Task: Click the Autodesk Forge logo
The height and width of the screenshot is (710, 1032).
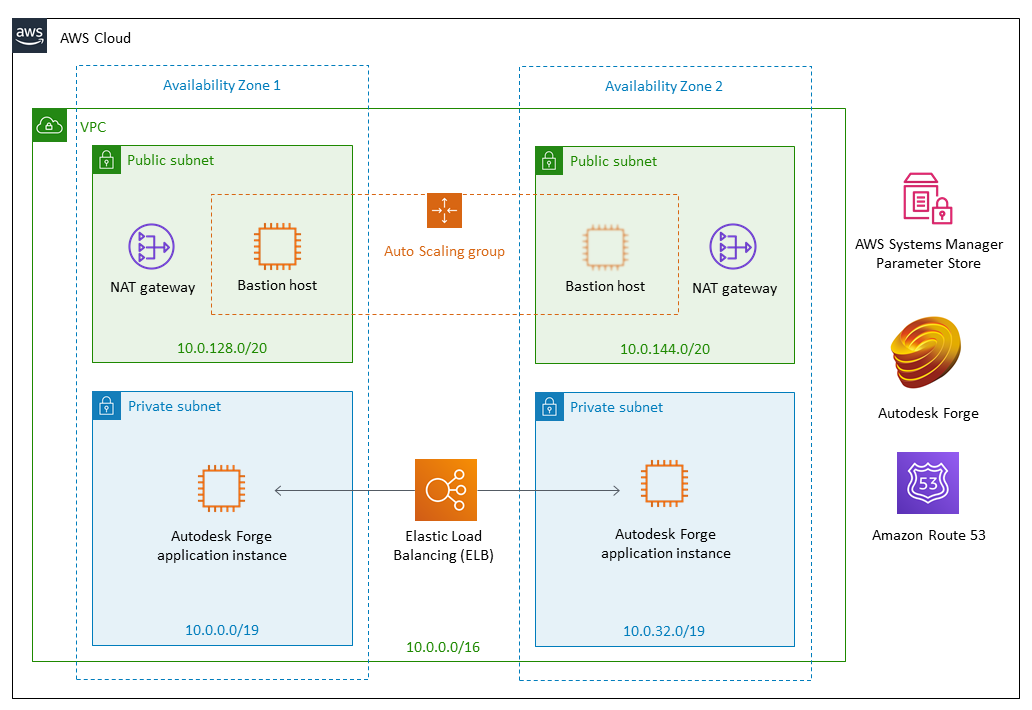Action: [x=926, y=352]
